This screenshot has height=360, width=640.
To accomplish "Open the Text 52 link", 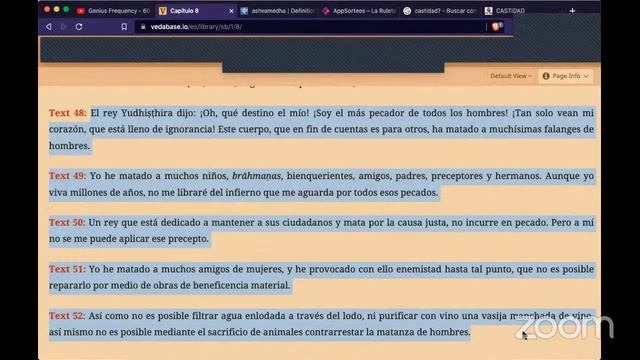I will (67, 316).
